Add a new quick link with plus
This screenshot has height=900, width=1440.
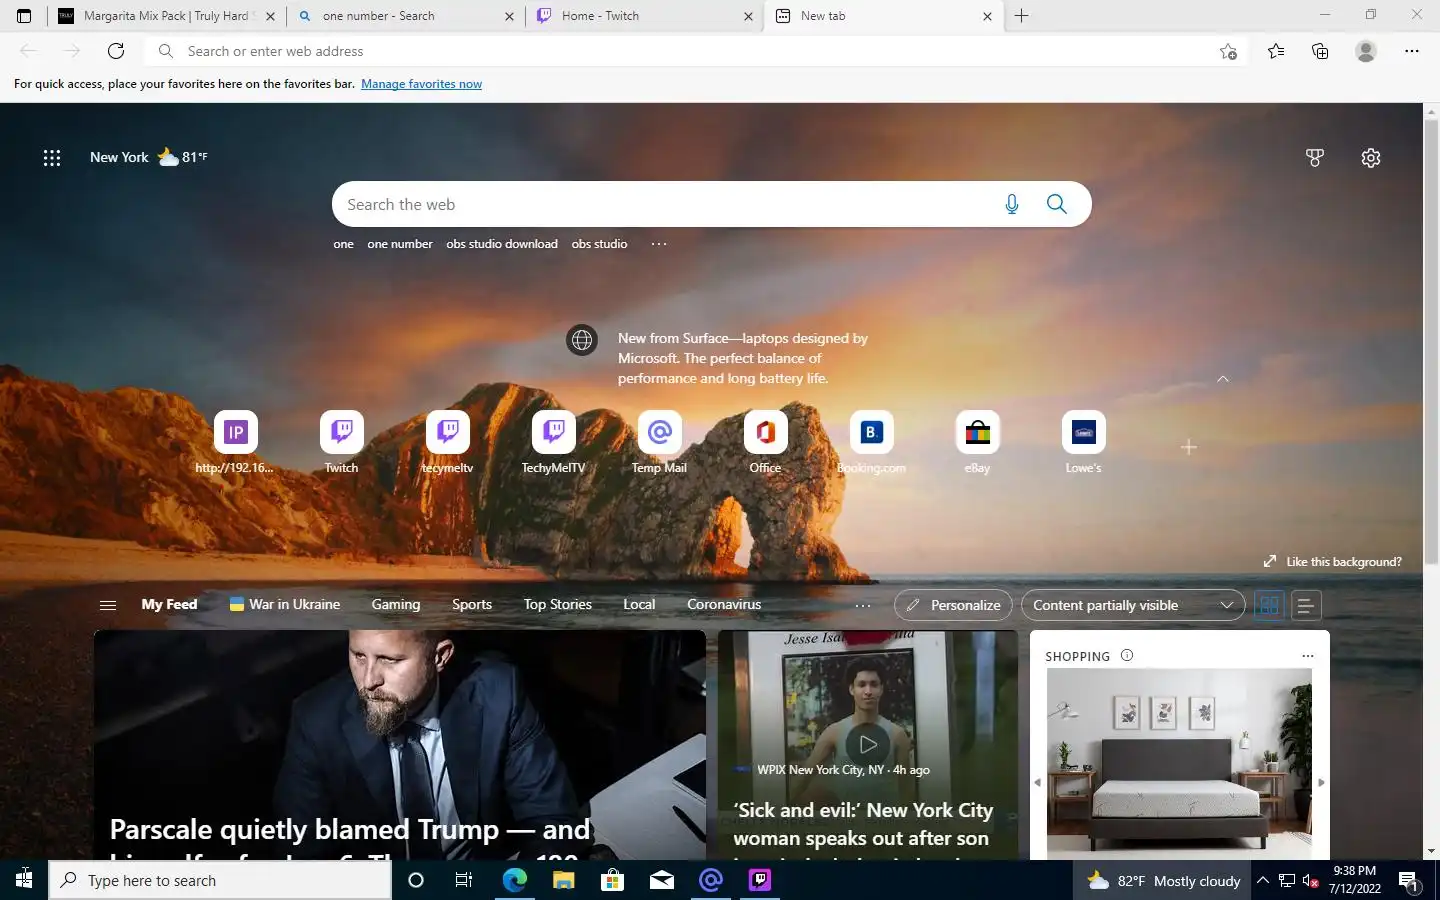[x=1189, y=447]
